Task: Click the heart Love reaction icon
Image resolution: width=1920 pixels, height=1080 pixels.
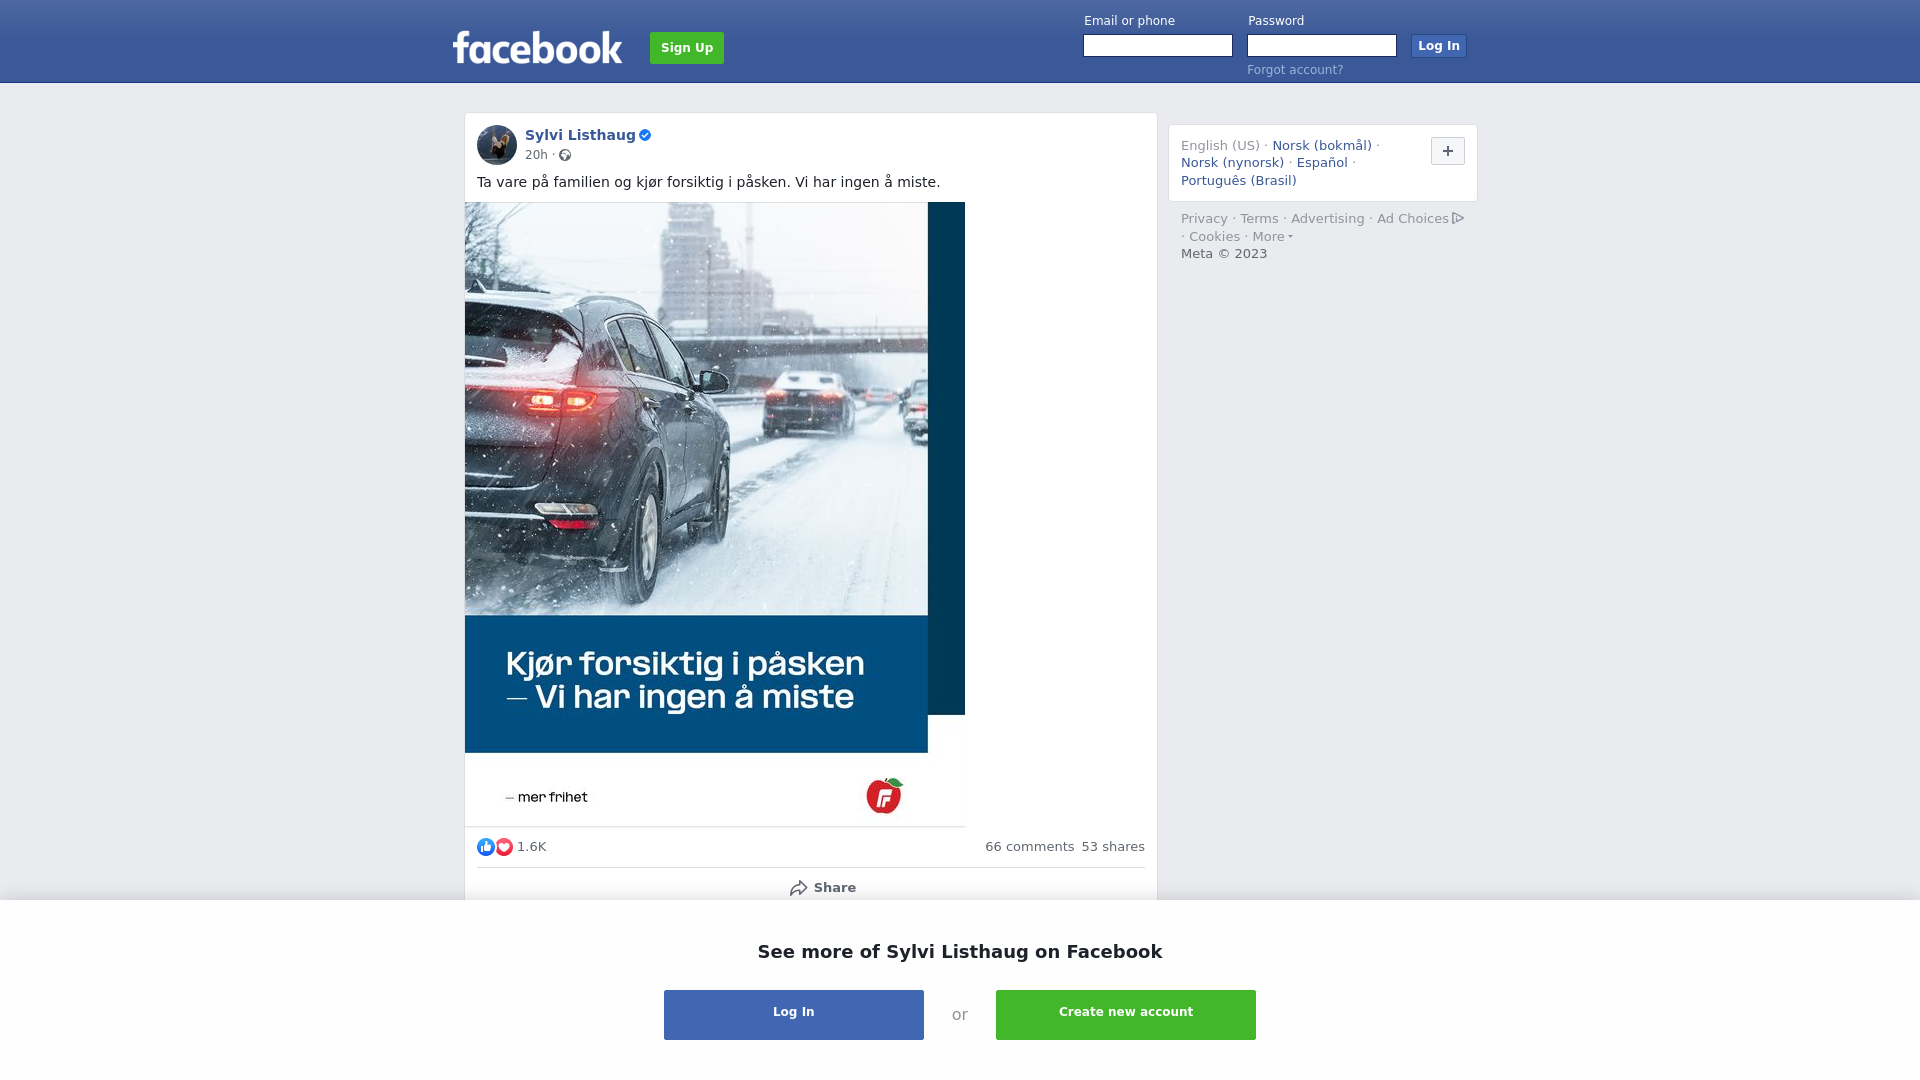Action: tap(504, 847)
